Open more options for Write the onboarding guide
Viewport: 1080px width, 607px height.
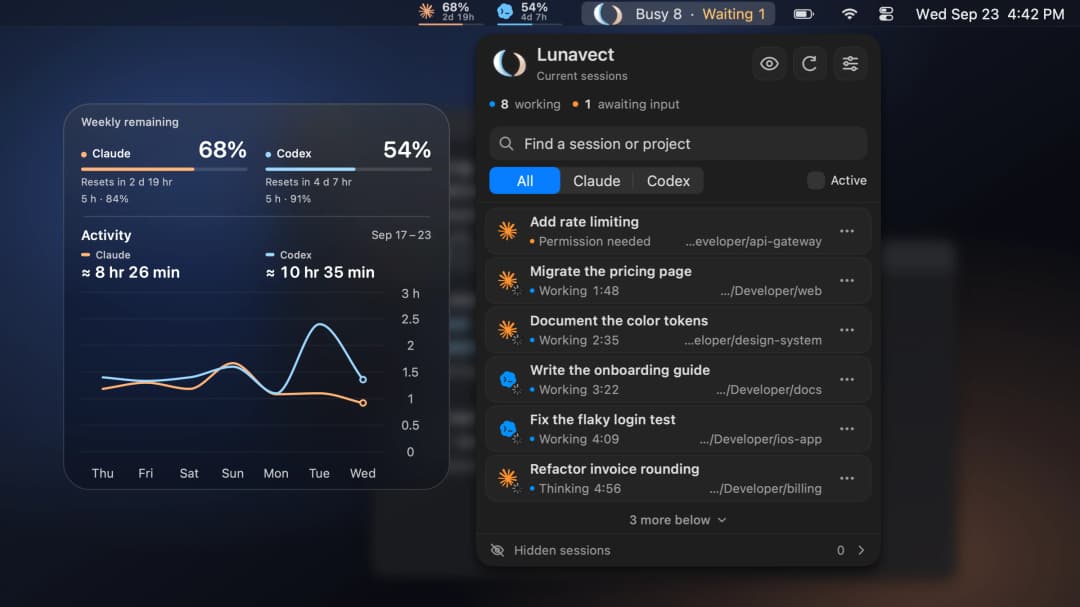pos(847,380)
